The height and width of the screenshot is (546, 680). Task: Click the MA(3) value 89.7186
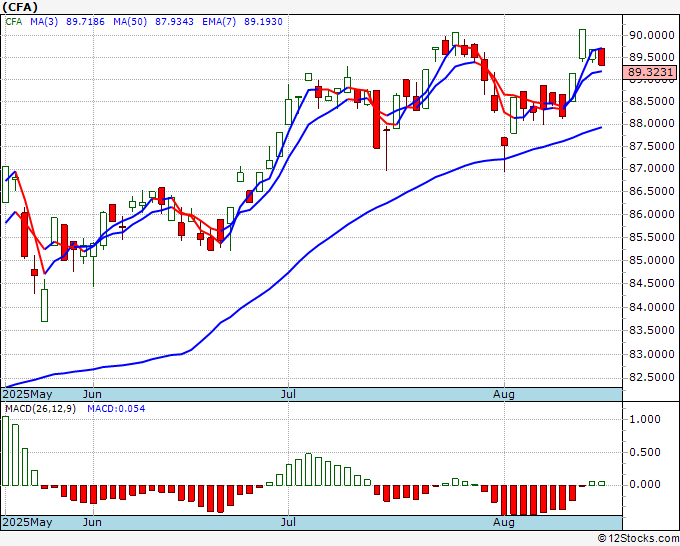pos(85,21)
